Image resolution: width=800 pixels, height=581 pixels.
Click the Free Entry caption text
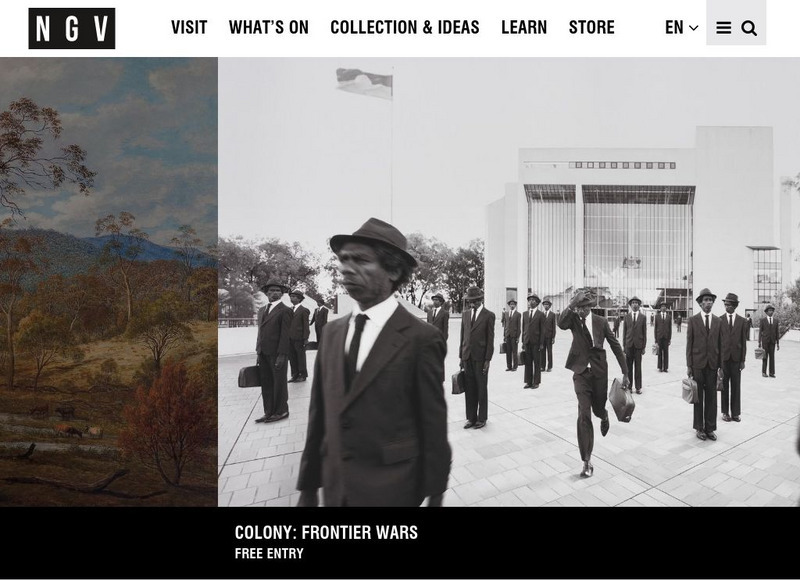point(269,553)
